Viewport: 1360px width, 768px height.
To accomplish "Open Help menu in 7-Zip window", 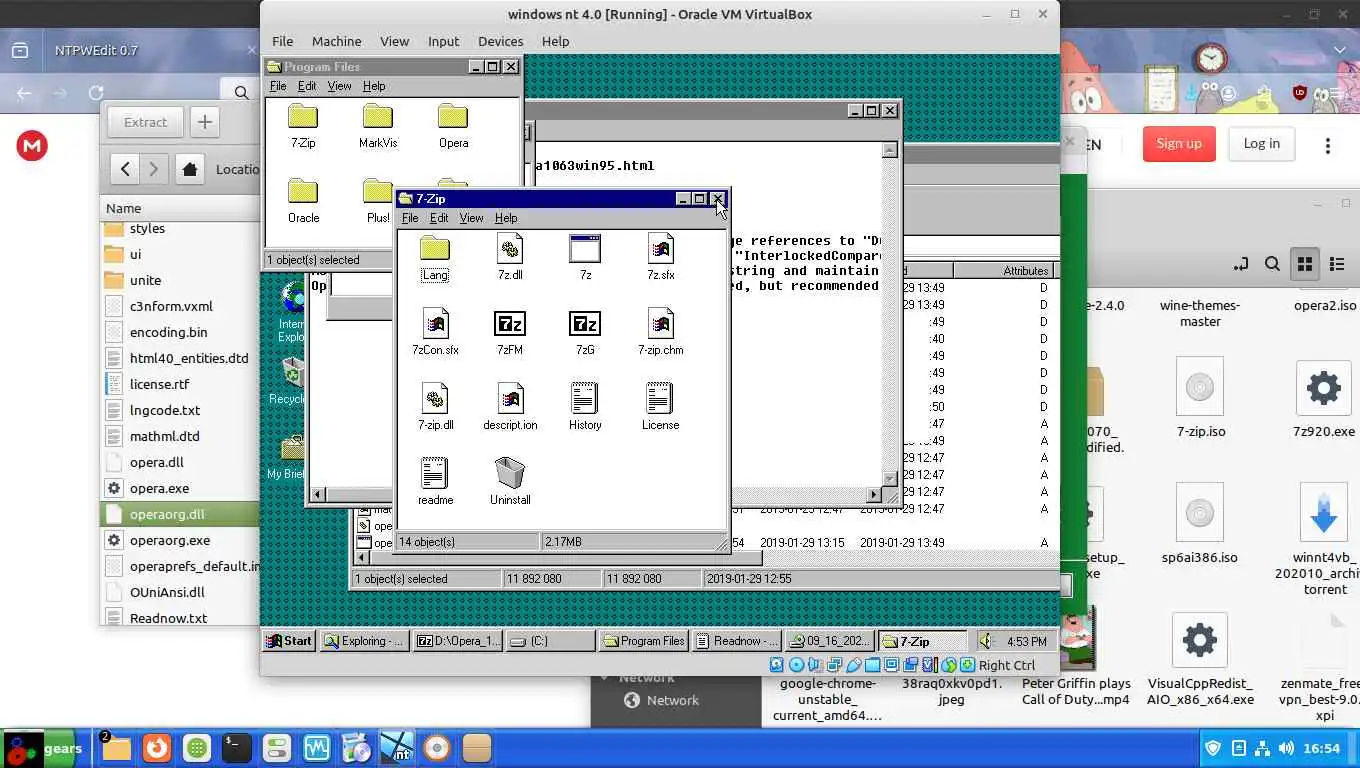I will 506,218.
